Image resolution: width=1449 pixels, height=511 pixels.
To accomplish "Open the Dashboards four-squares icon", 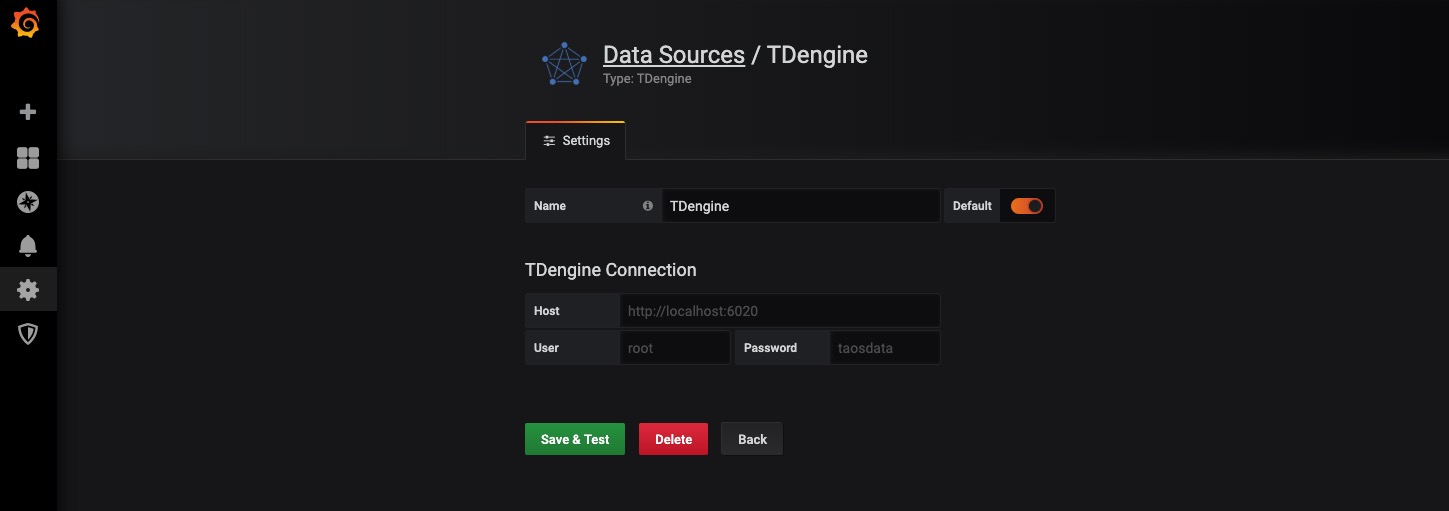I will pyautogui.click(x=28, y=158).
